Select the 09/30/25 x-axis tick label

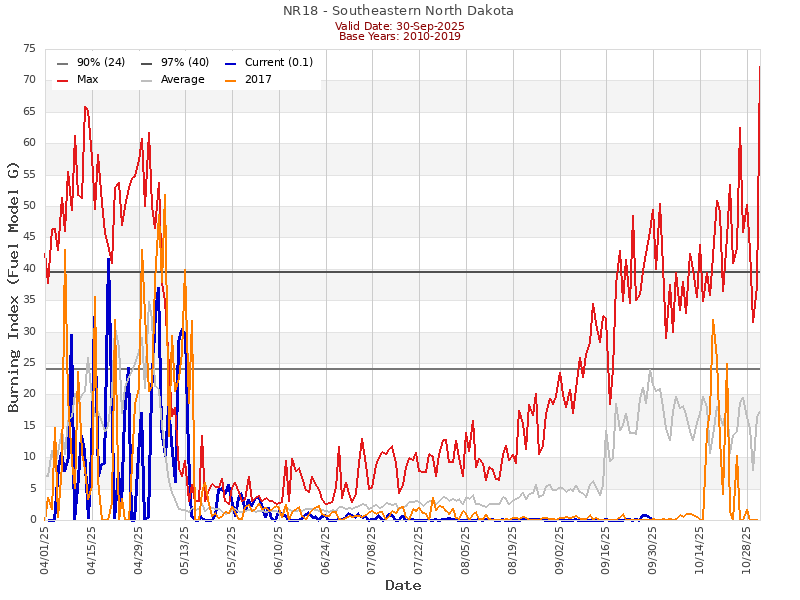(652, 548)
